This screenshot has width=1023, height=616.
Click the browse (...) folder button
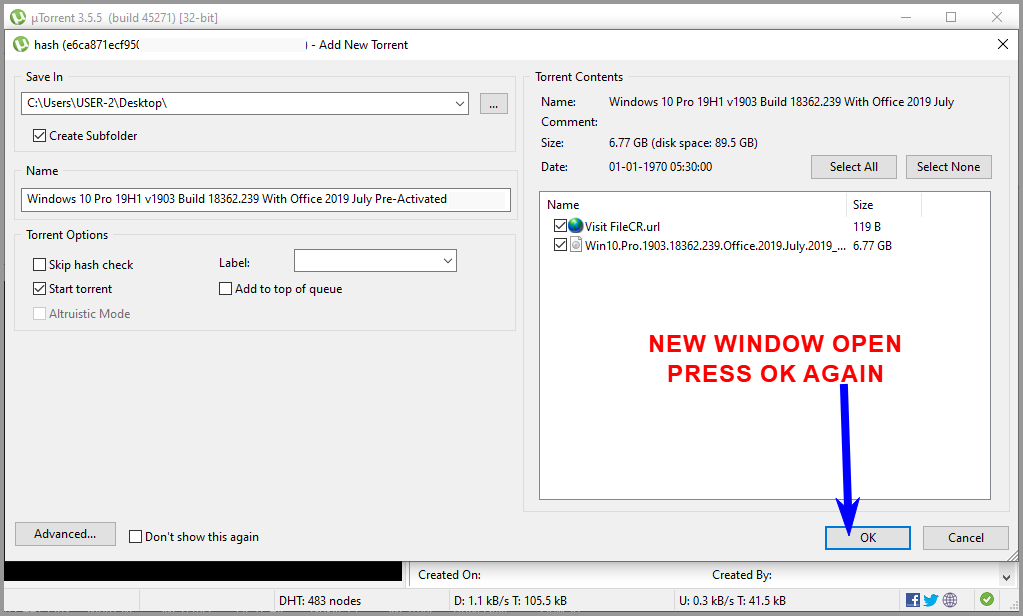coord(494,104)
